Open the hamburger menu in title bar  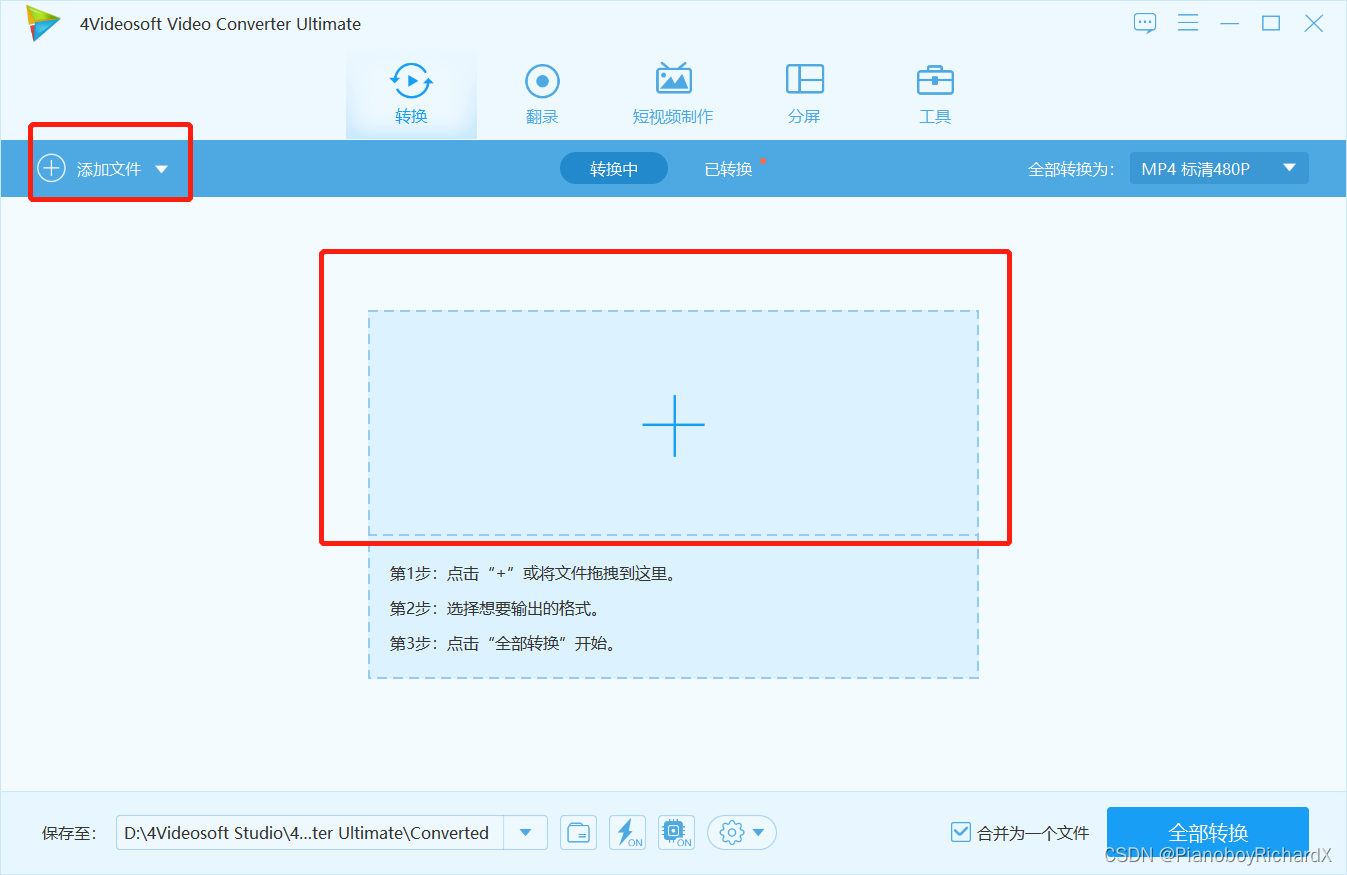1188,23
